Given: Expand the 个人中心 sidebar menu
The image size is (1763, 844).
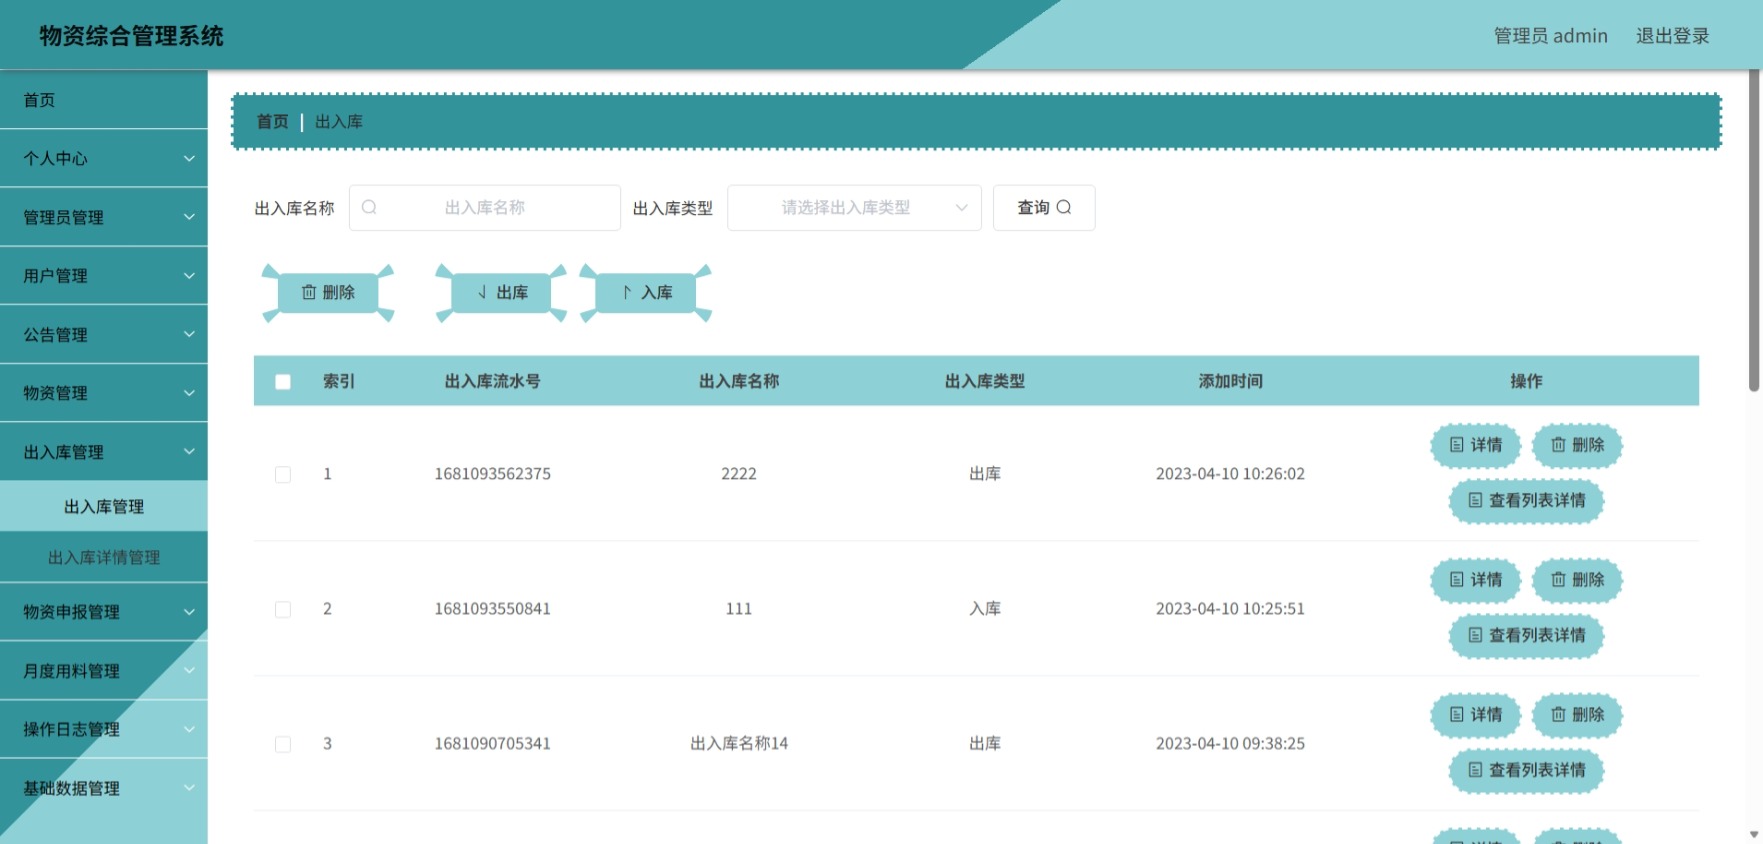Looking at the screenshot, I should [104, 158].
